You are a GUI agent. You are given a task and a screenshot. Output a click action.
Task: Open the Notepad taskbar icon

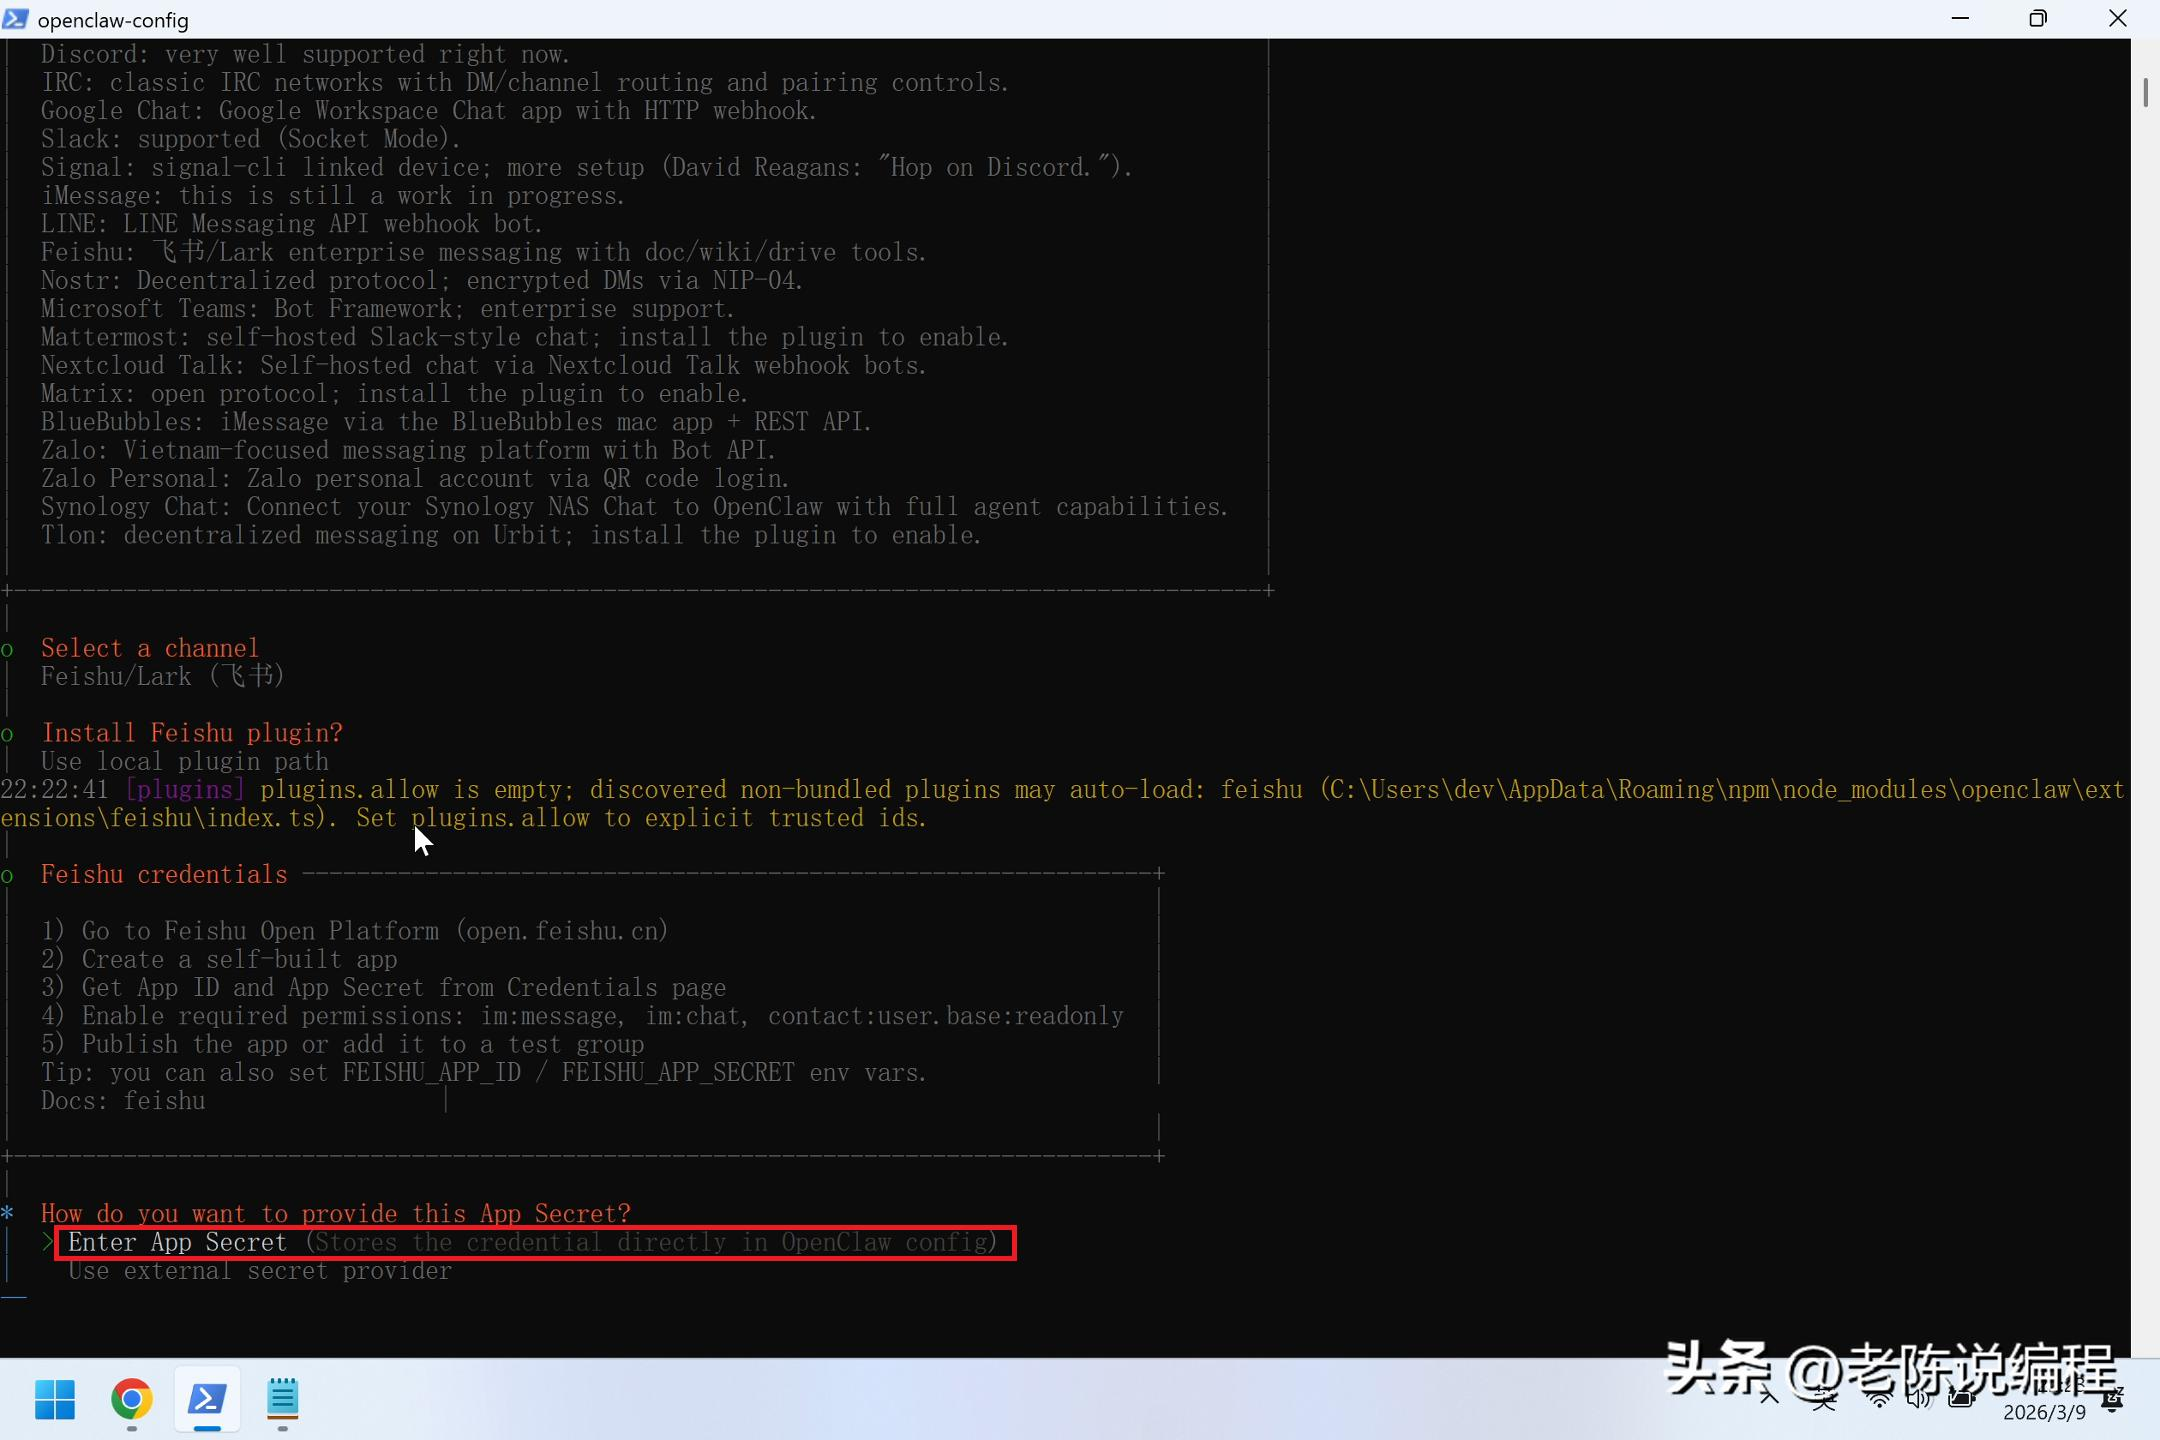click(283, 1399)
